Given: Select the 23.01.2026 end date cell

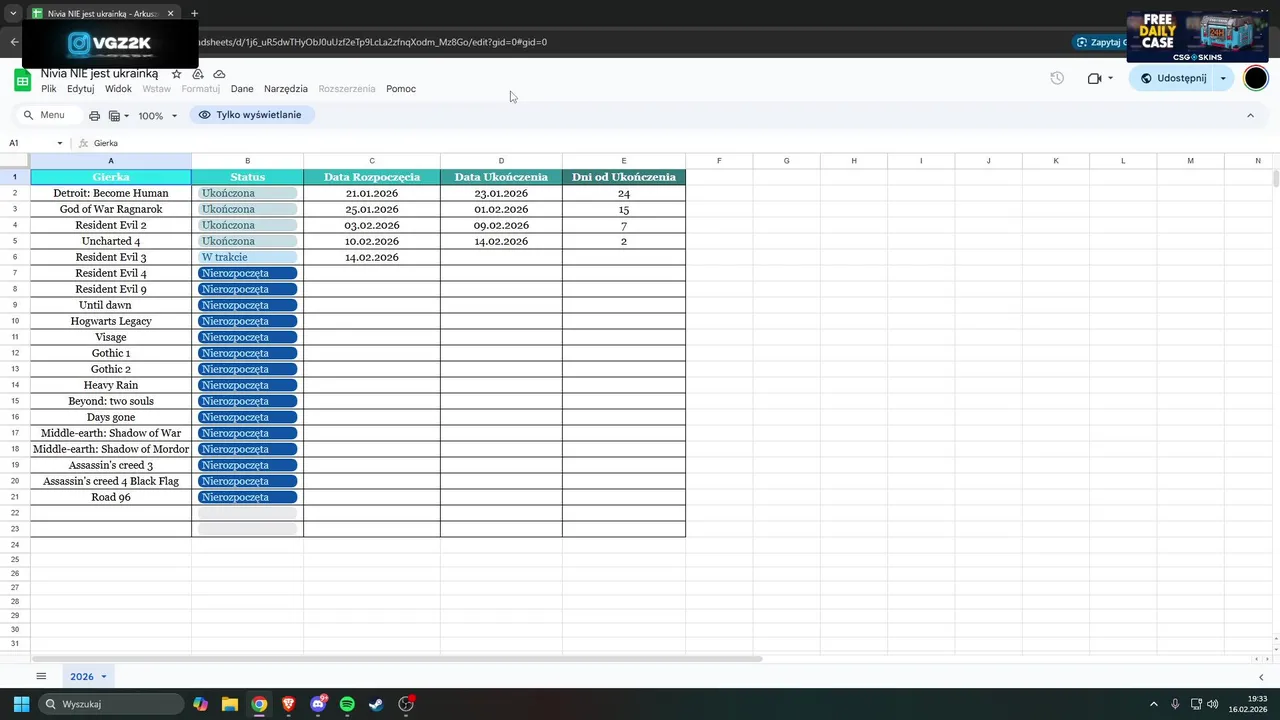Looking at the screenshot, I should 501,193.
